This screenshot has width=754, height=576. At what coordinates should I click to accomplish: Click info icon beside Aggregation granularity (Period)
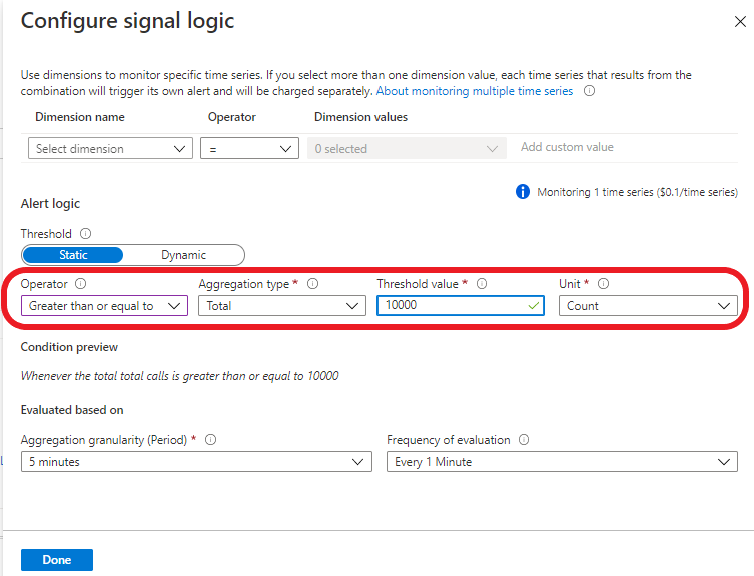[x=211, y=440]
